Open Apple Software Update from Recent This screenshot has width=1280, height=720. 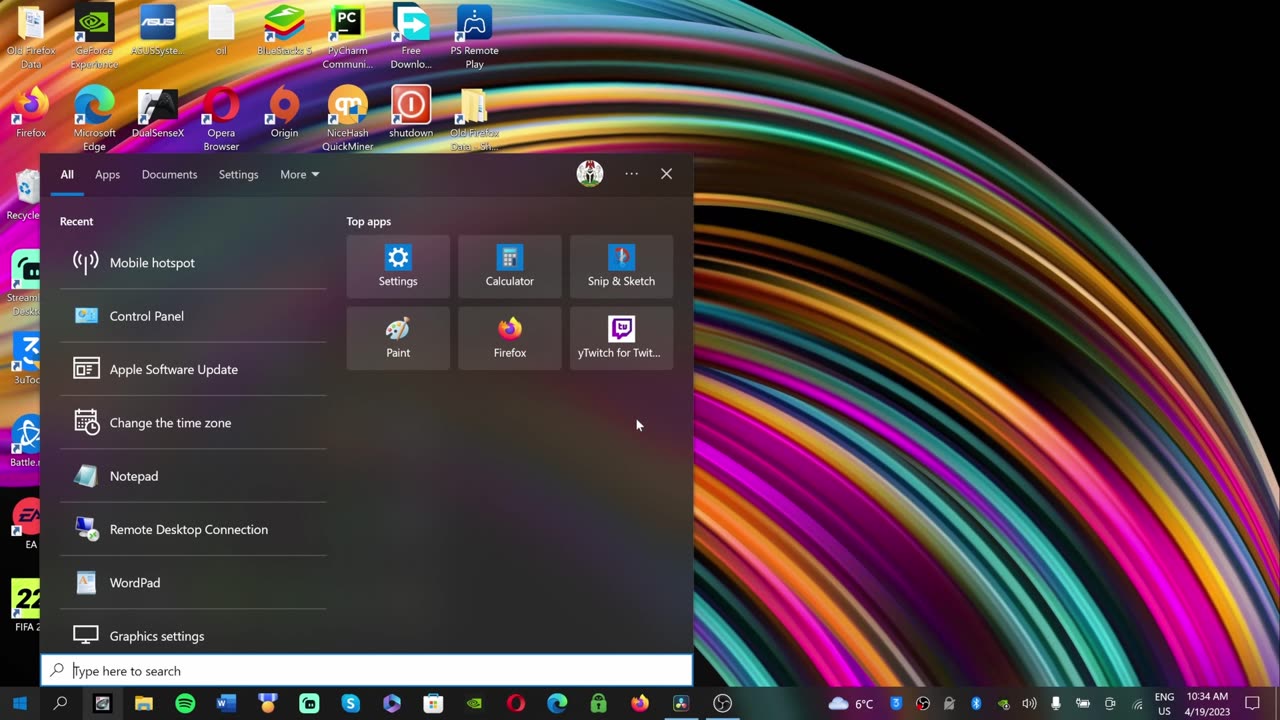193,369
